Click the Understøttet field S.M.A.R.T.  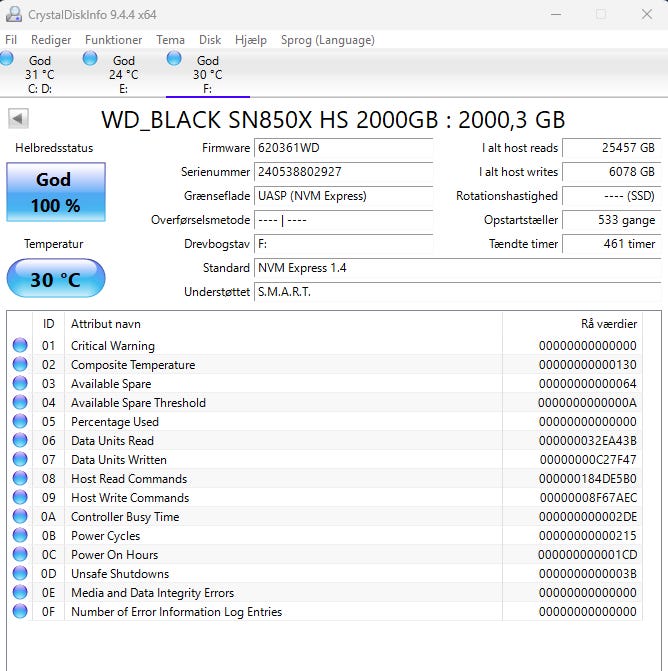[457, 292]
